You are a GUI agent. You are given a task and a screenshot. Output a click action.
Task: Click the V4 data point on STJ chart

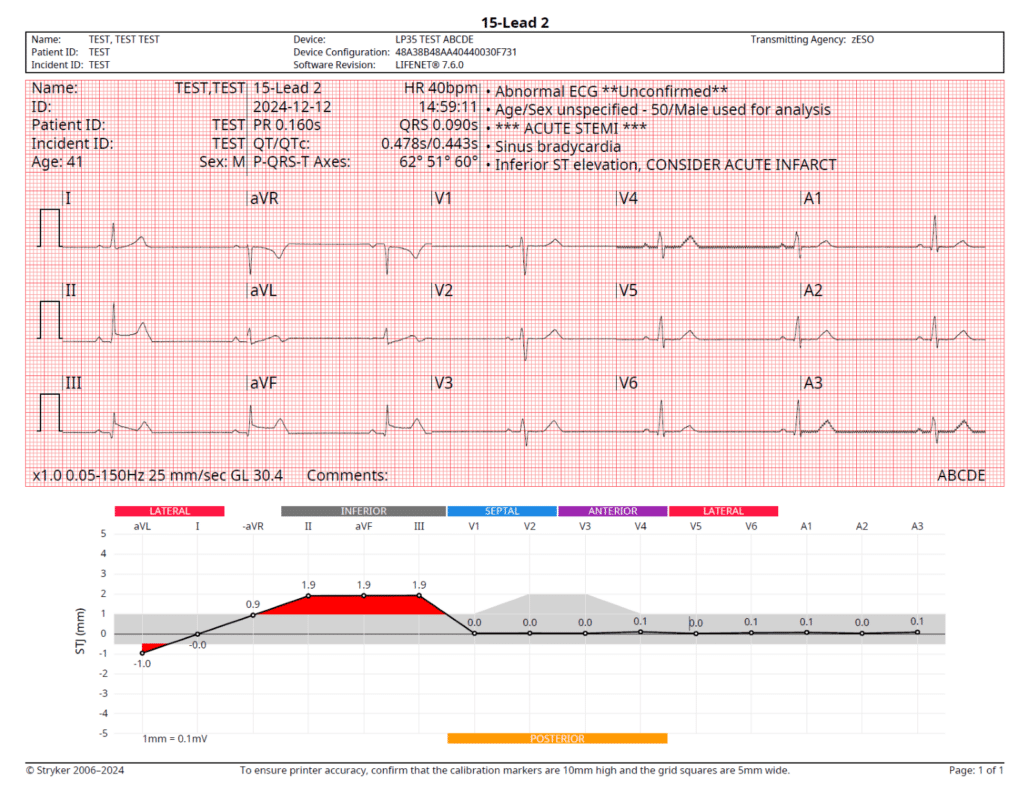640,631
